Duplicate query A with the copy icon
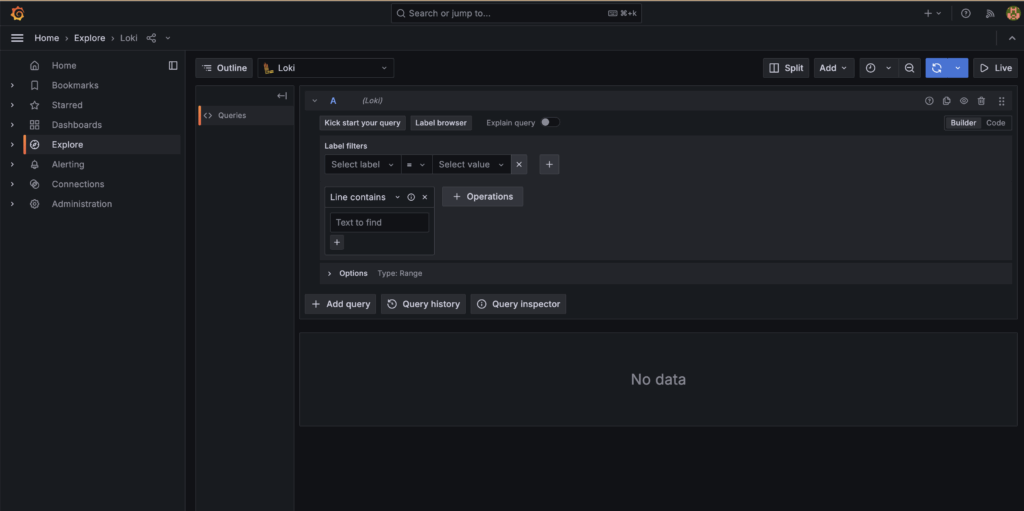The image size is (1024, 511). [946, 101]
